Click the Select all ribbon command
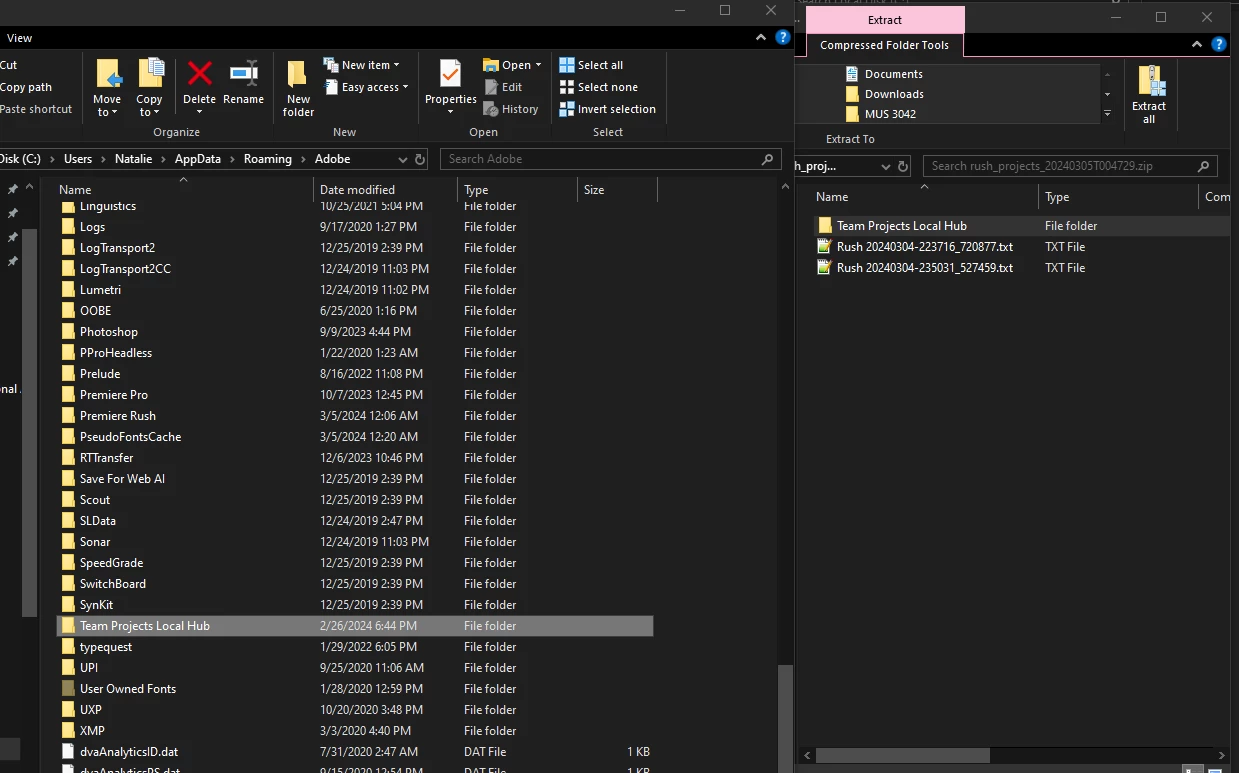 coord(591,65)
